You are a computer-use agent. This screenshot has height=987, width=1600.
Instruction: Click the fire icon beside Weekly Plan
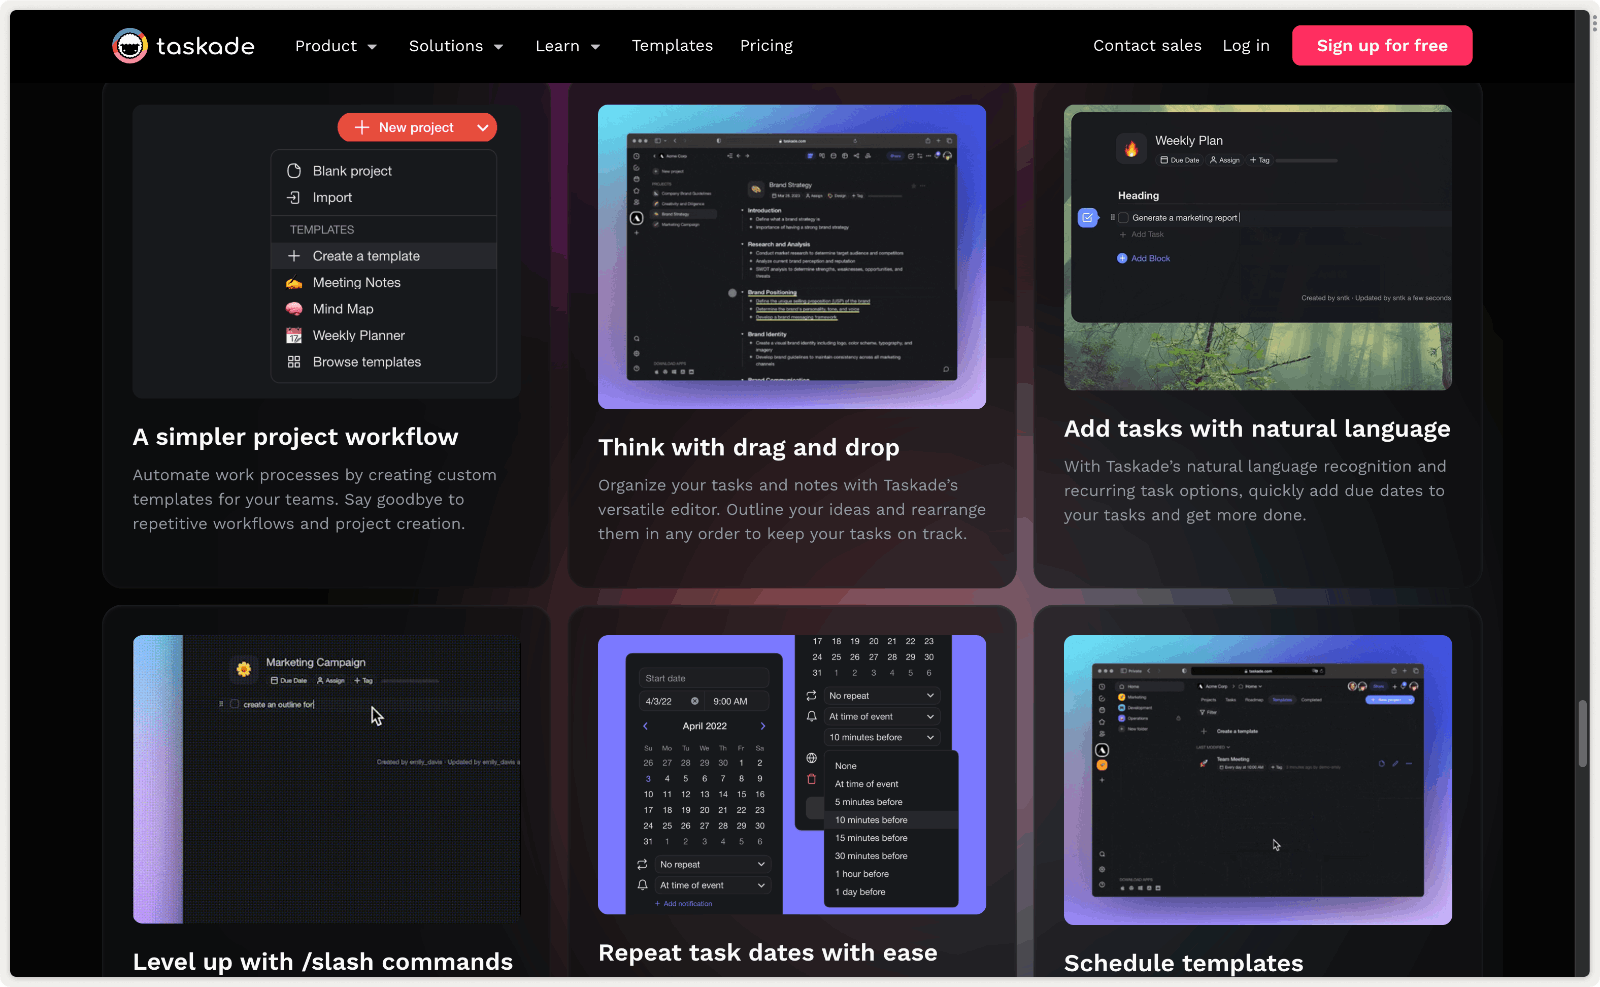coord(1131,149)
